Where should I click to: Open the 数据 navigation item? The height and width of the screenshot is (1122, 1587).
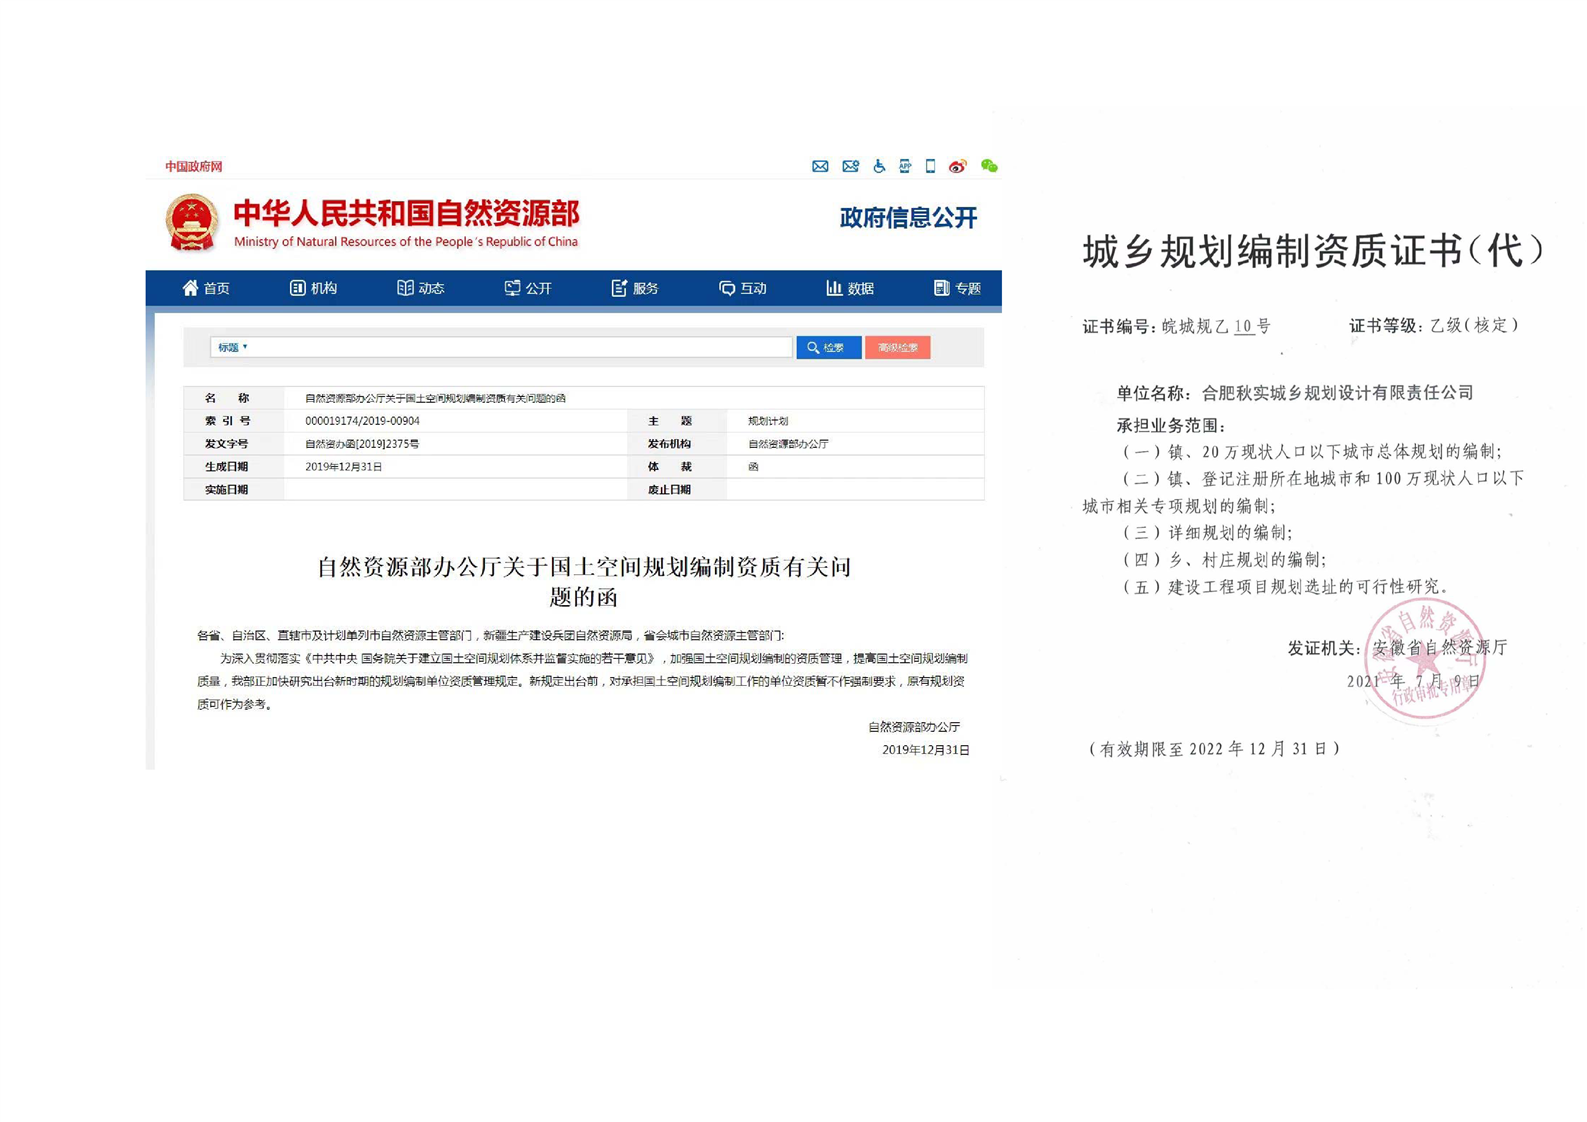[850, 288]
